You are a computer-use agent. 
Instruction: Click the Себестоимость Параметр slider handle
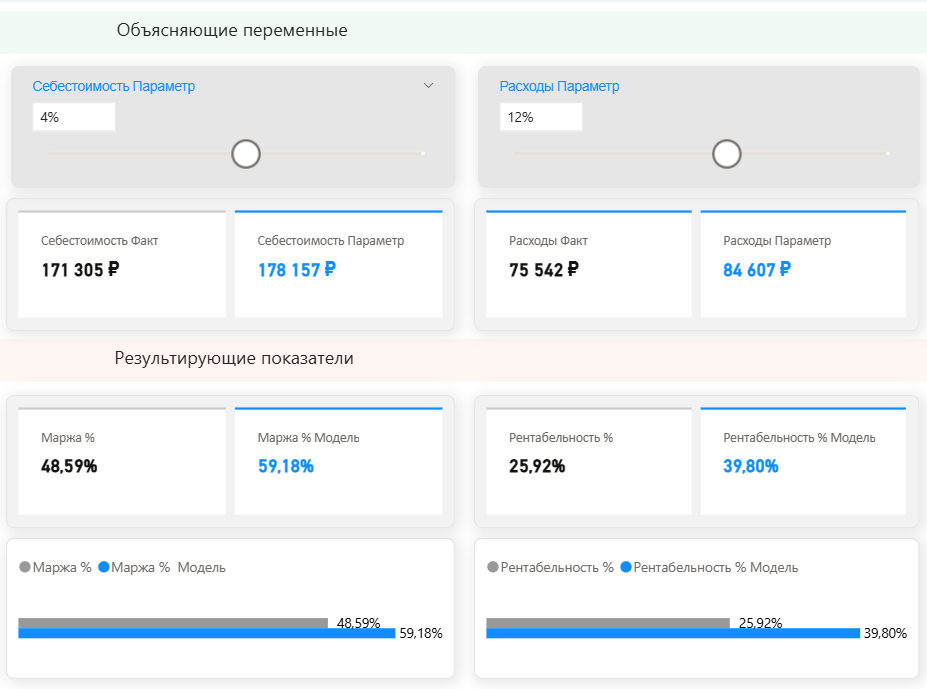click(246, 154)
